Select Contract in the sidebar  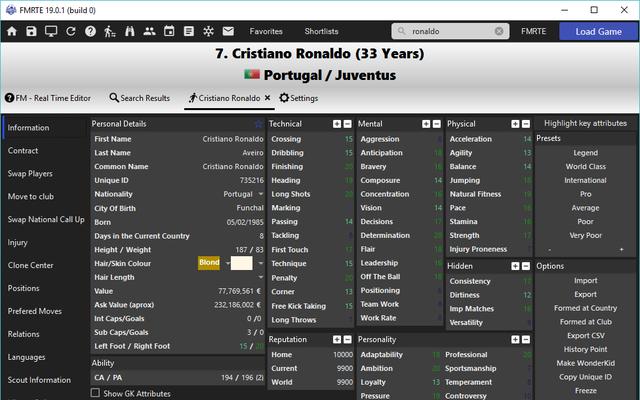(23, 151)
